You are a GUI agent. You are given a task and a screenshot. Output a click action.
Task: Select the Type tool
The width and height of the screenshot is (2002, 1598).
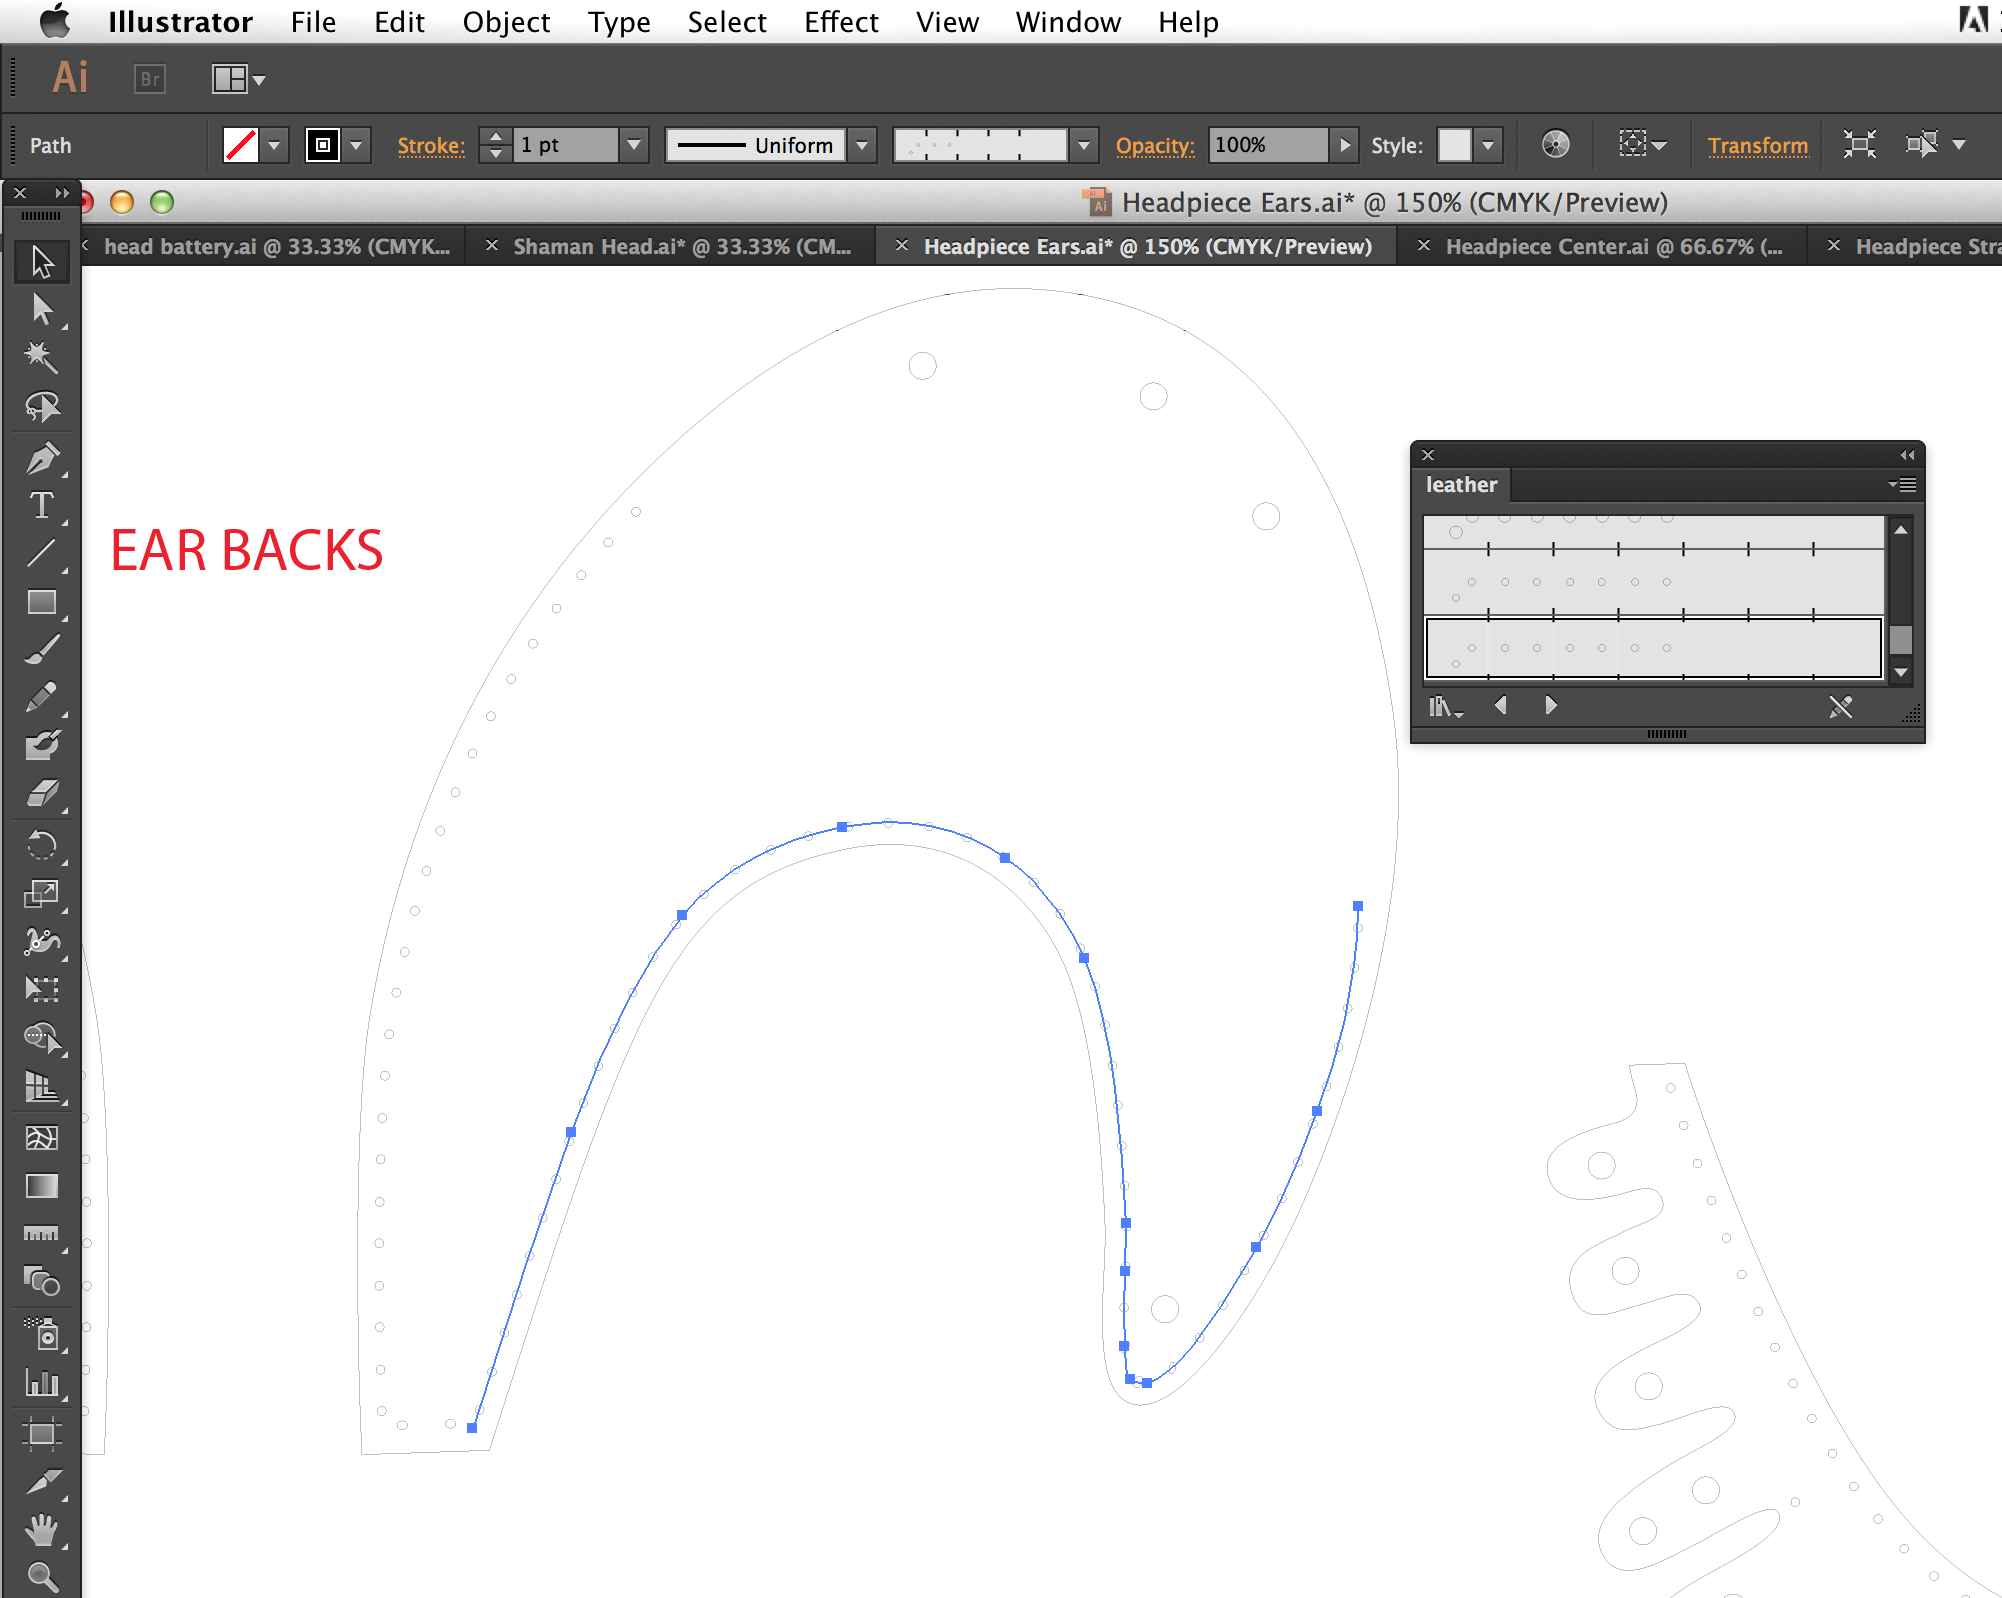tap(42, 506)
